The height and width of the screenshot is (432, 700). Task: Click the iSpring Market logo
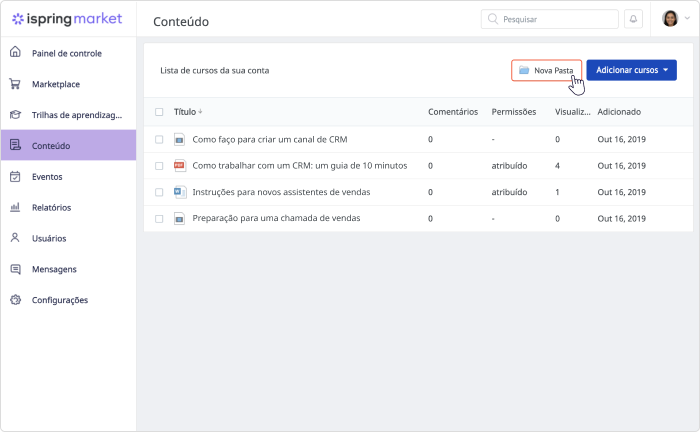(67, 19)
